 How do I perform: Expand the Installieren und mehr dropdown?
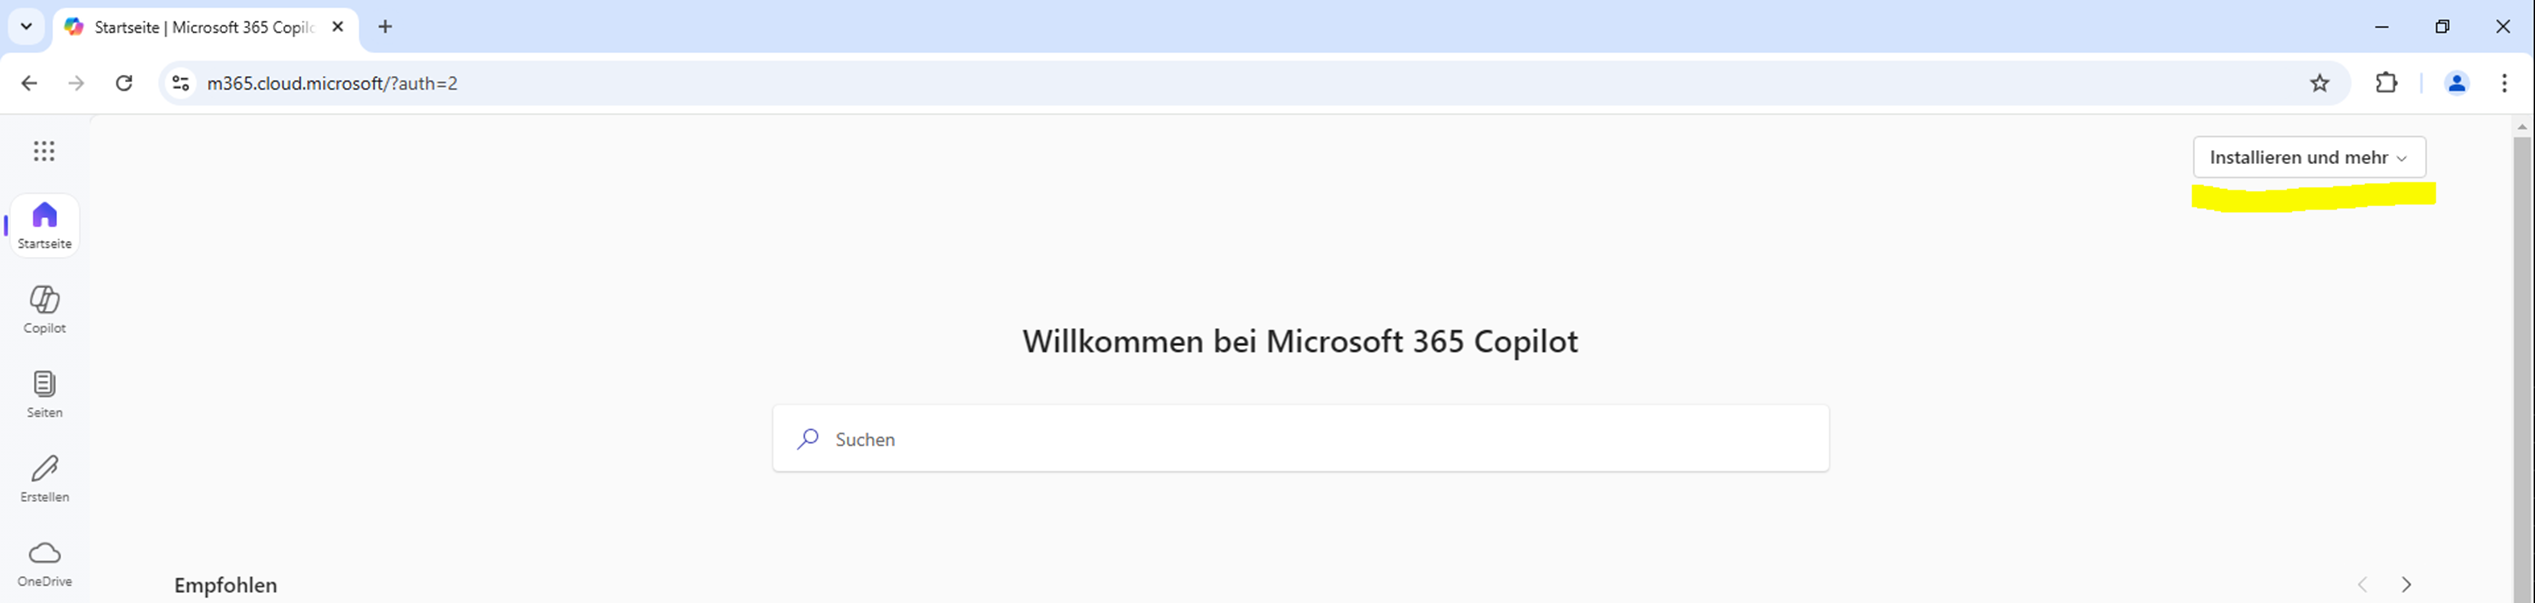2308,157
